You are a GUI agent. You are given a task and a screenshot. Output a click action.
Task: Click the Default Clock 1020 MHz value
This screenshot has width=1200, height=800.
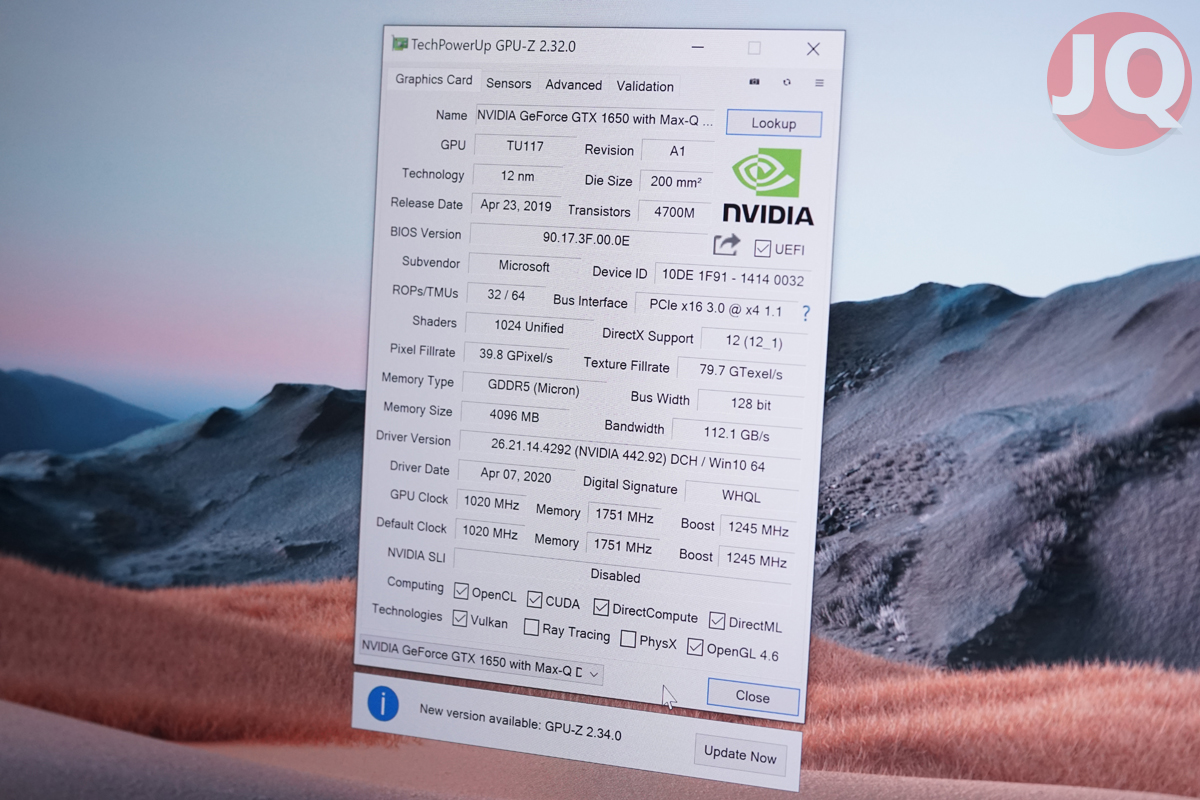tap(489, 533)
